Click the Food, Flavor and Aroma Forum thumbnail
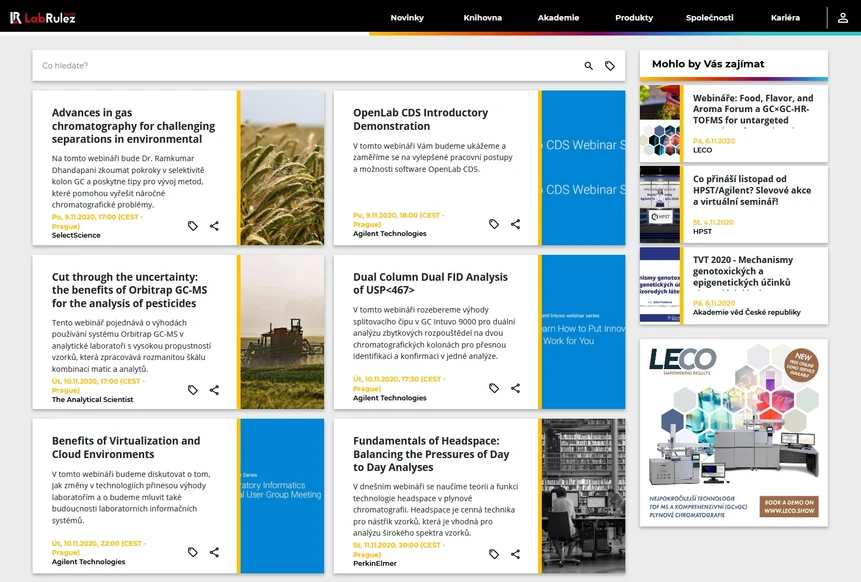 [x=660, y=120]
